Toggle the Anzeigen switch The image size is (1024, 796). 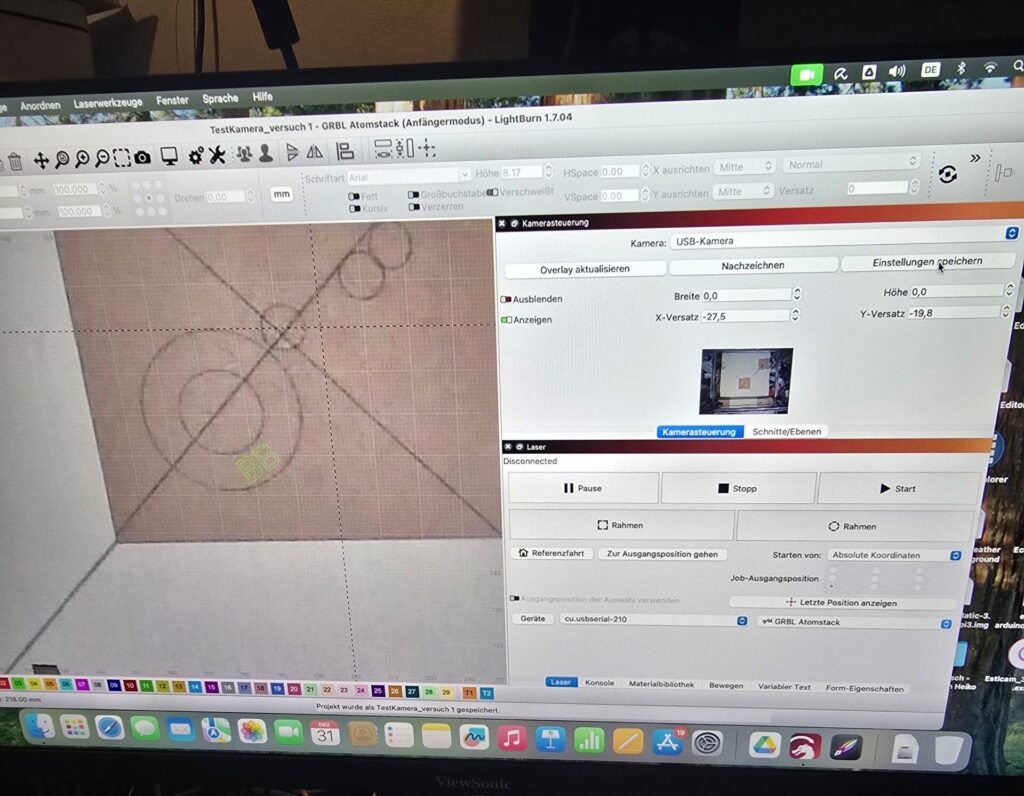click(506, 320)
